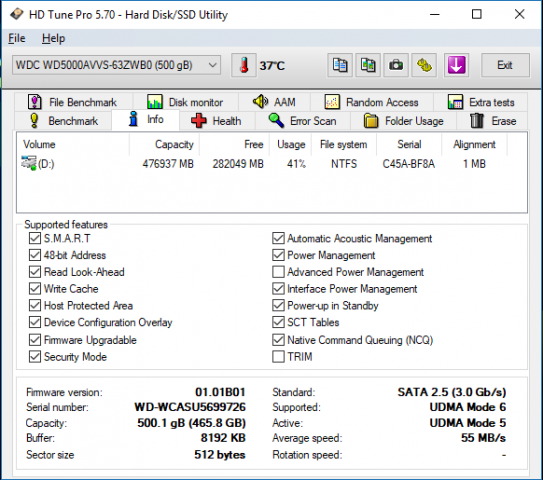Click the SATA 2.5 (3.0 Gb/s) standard value
The width and height of the screenshot is (543, 480).
click(x=452, y=392)
